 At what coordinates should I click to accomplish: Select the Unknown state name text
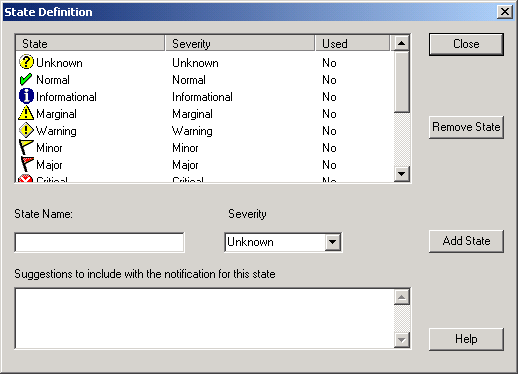(59, 63)
